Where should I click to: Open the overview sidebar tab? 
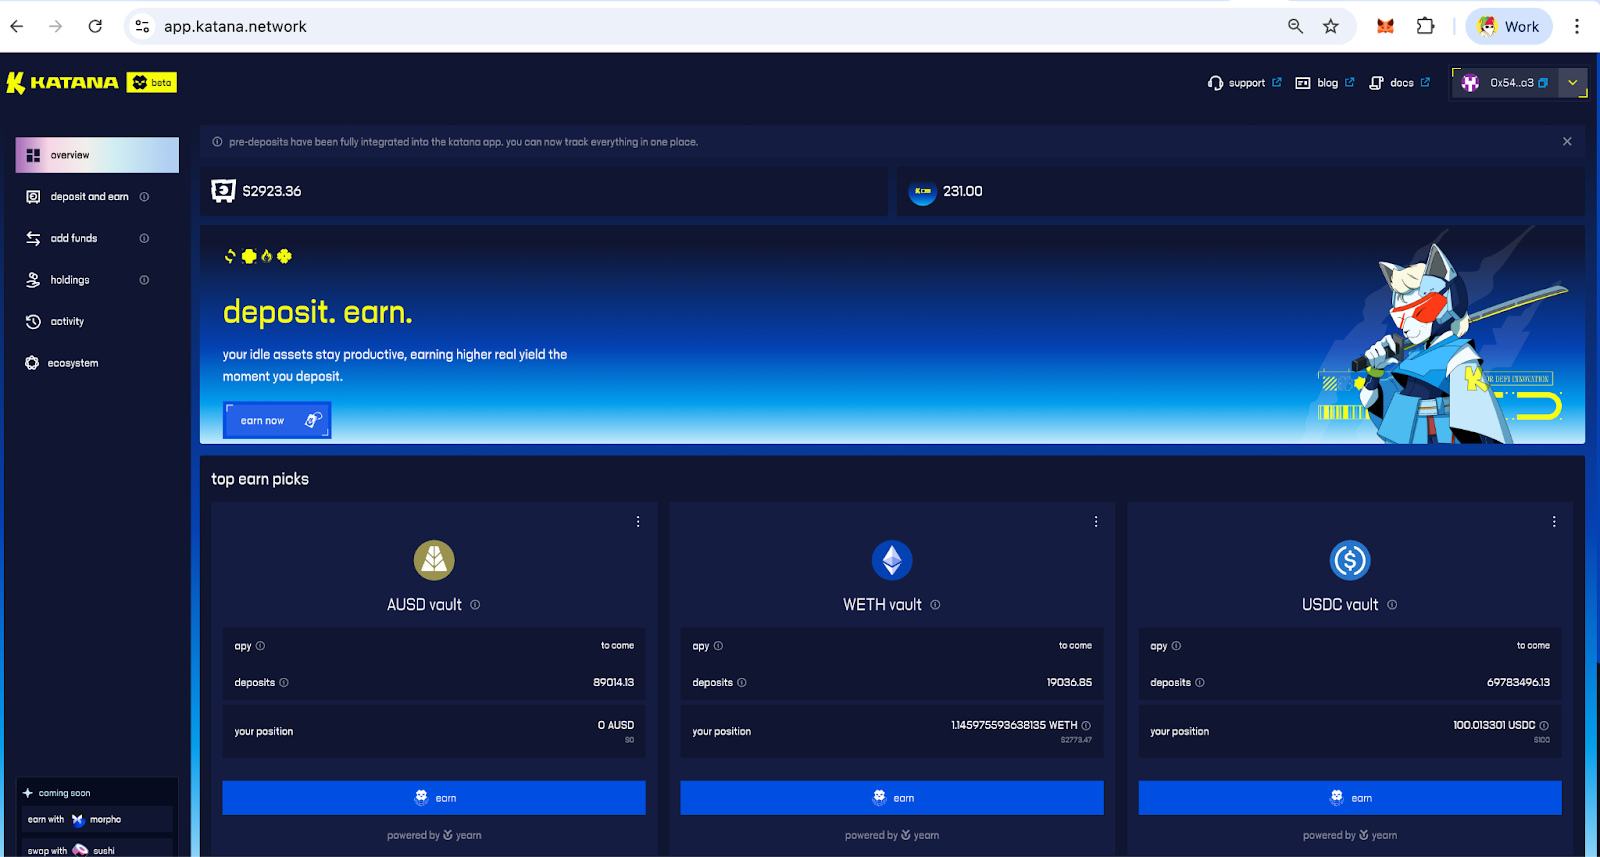point(97,155)
